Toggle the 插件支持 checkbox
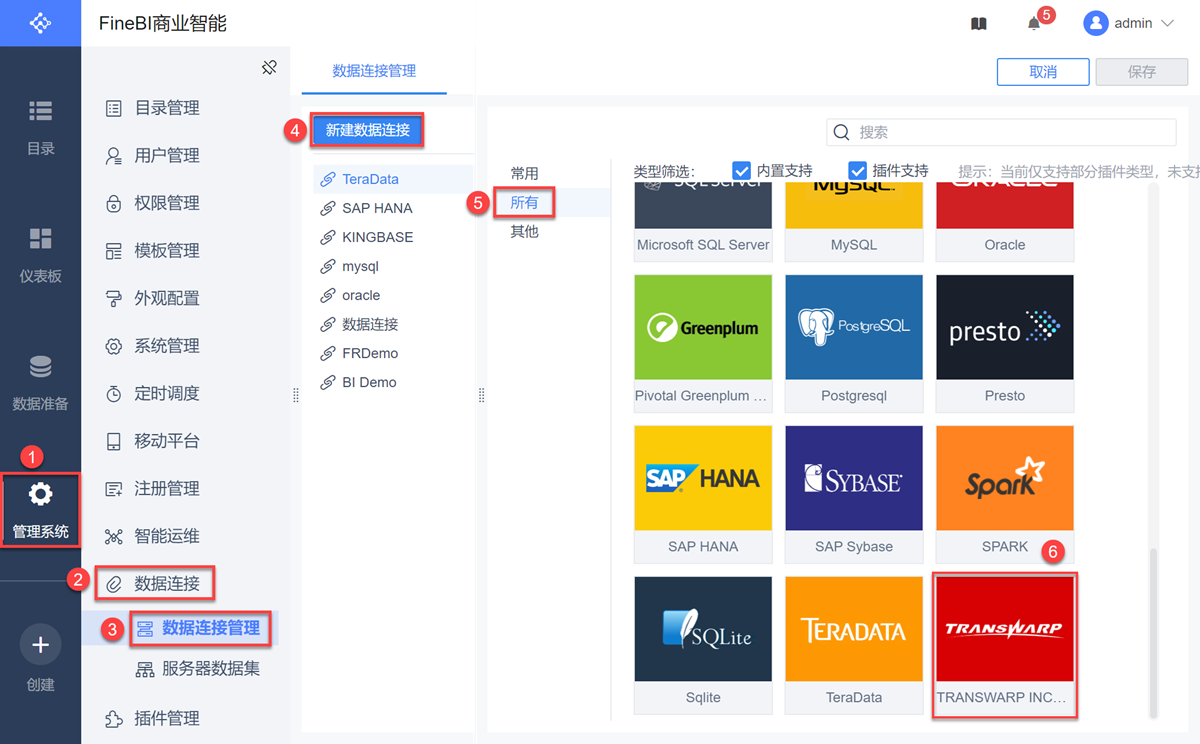Image resolution: width=1200 pixels, height=744 pixels. (857, 170)
